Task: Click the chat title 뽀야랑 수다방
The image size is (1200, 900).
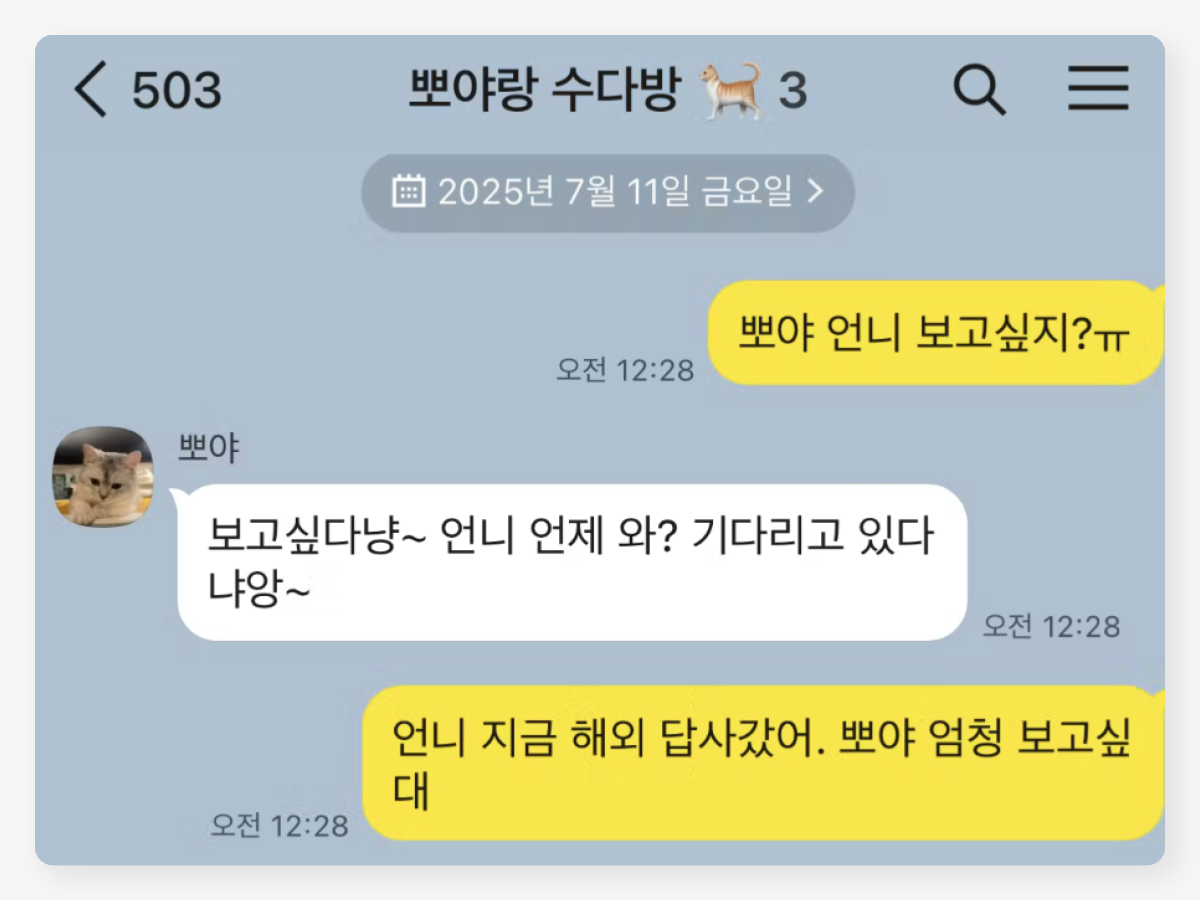Action: [545, 90]
